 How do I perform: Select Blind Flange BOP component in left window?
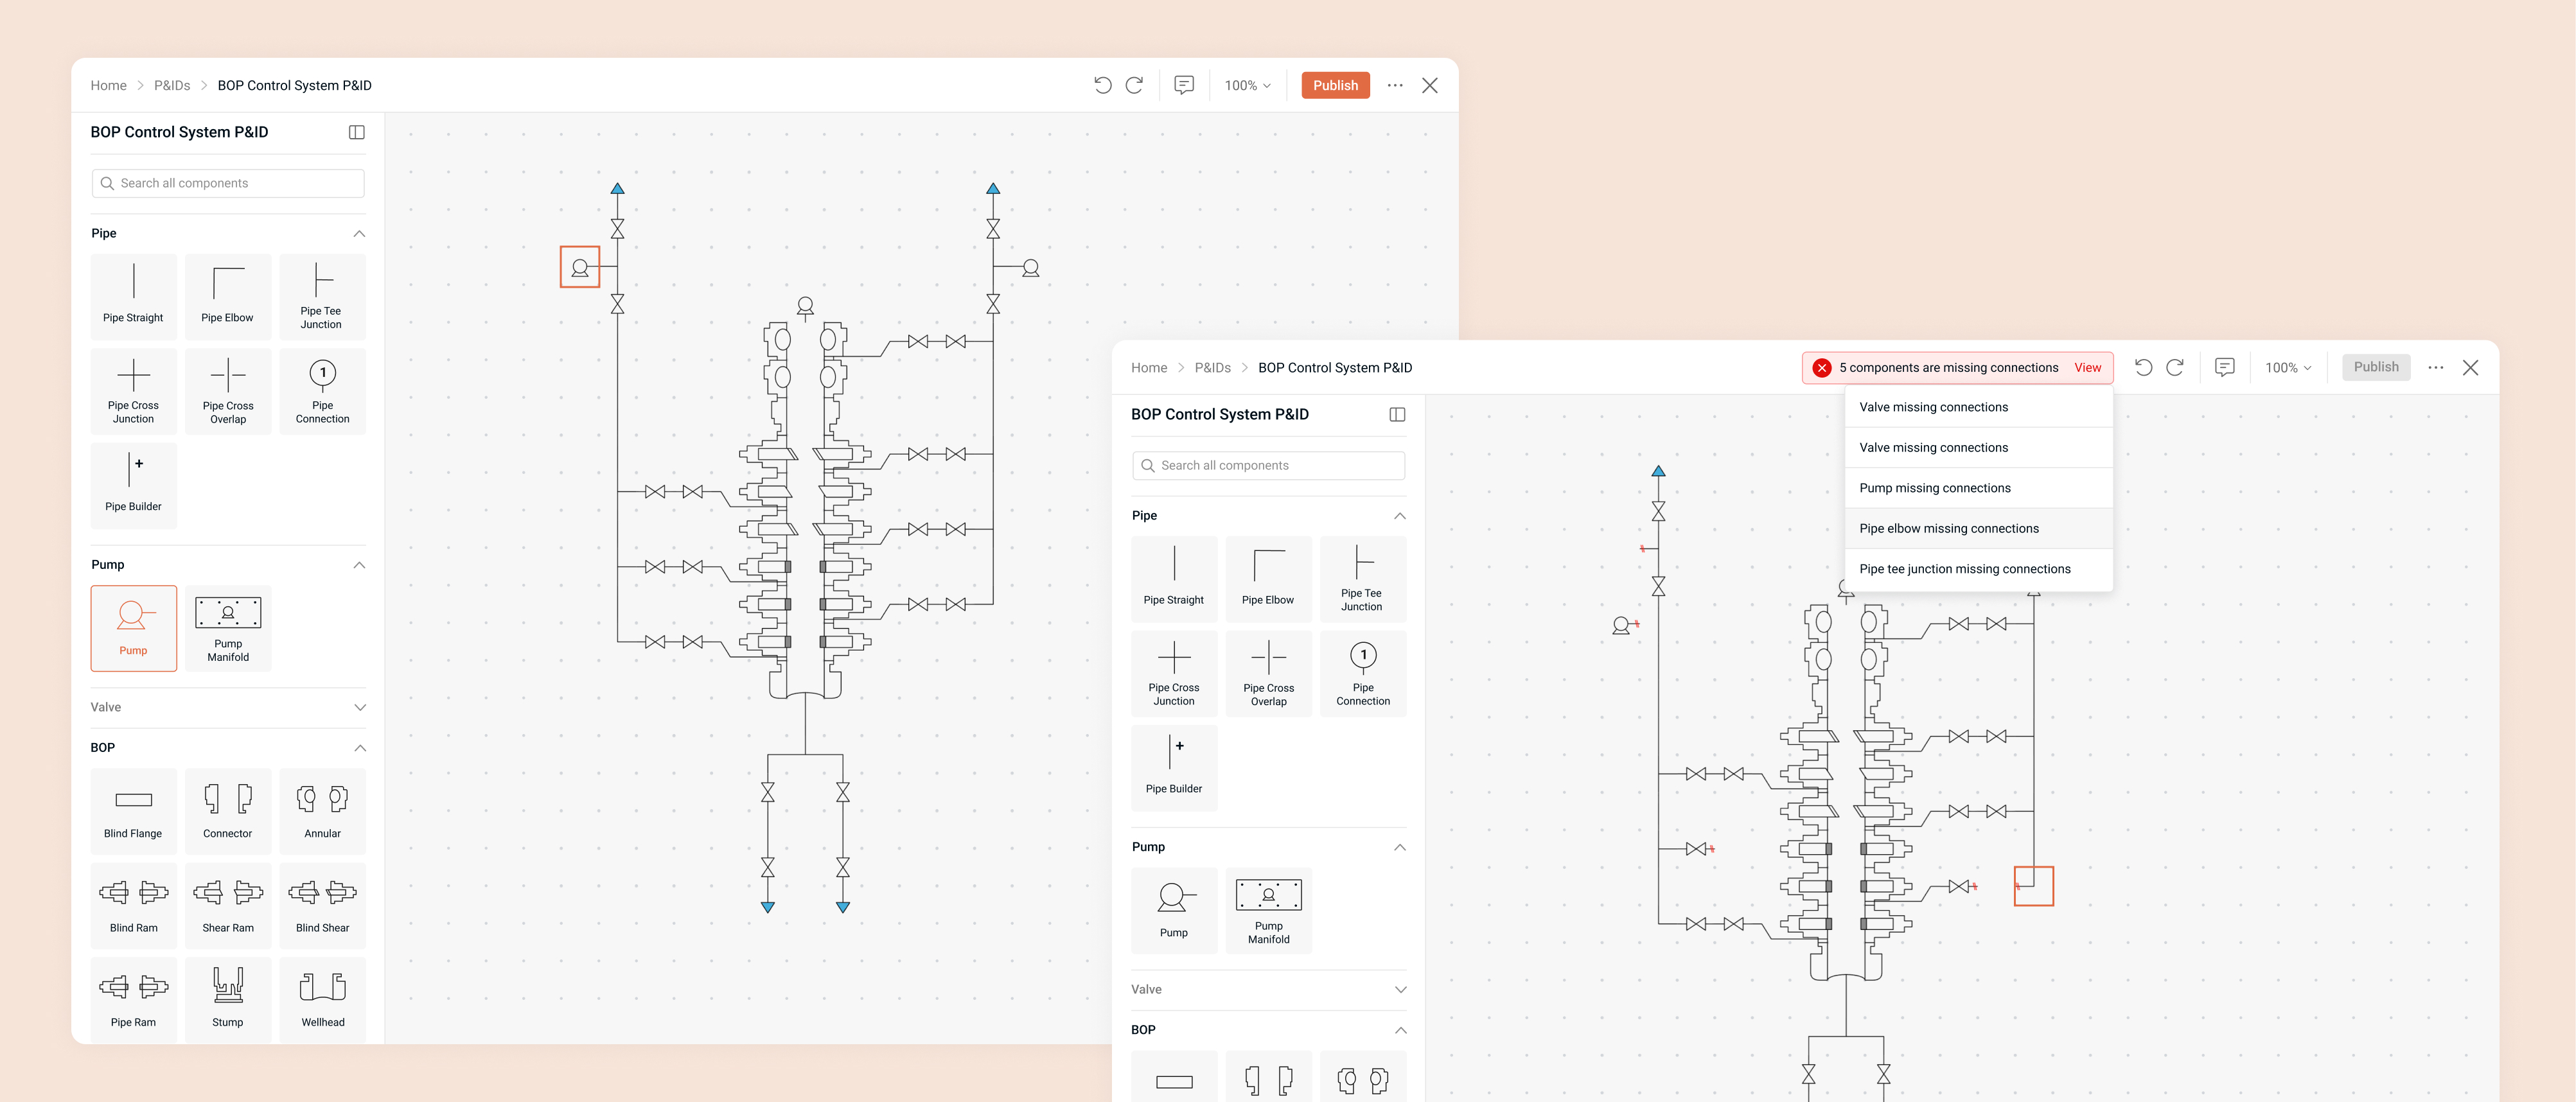click(x=133, y=811)
